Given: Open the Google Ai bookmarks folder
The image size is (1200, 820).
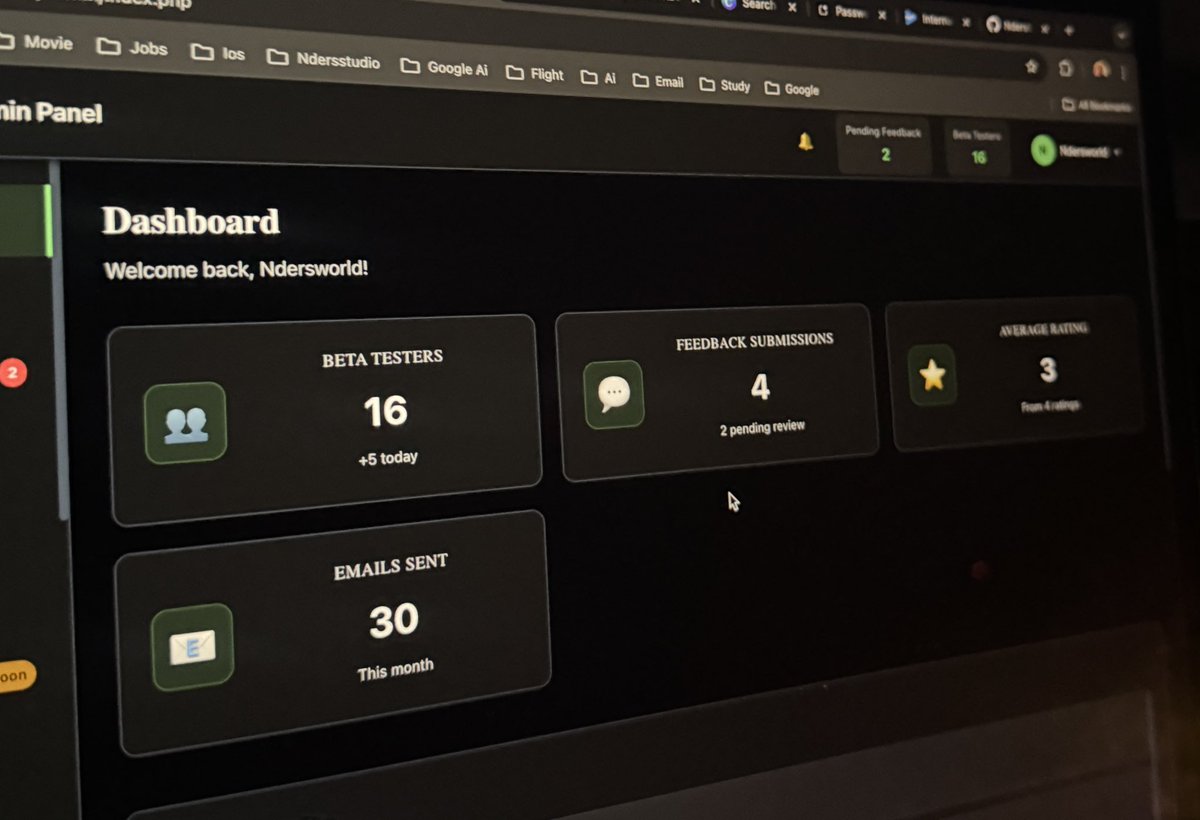Looking at the screenshot, I should (444, 67).
